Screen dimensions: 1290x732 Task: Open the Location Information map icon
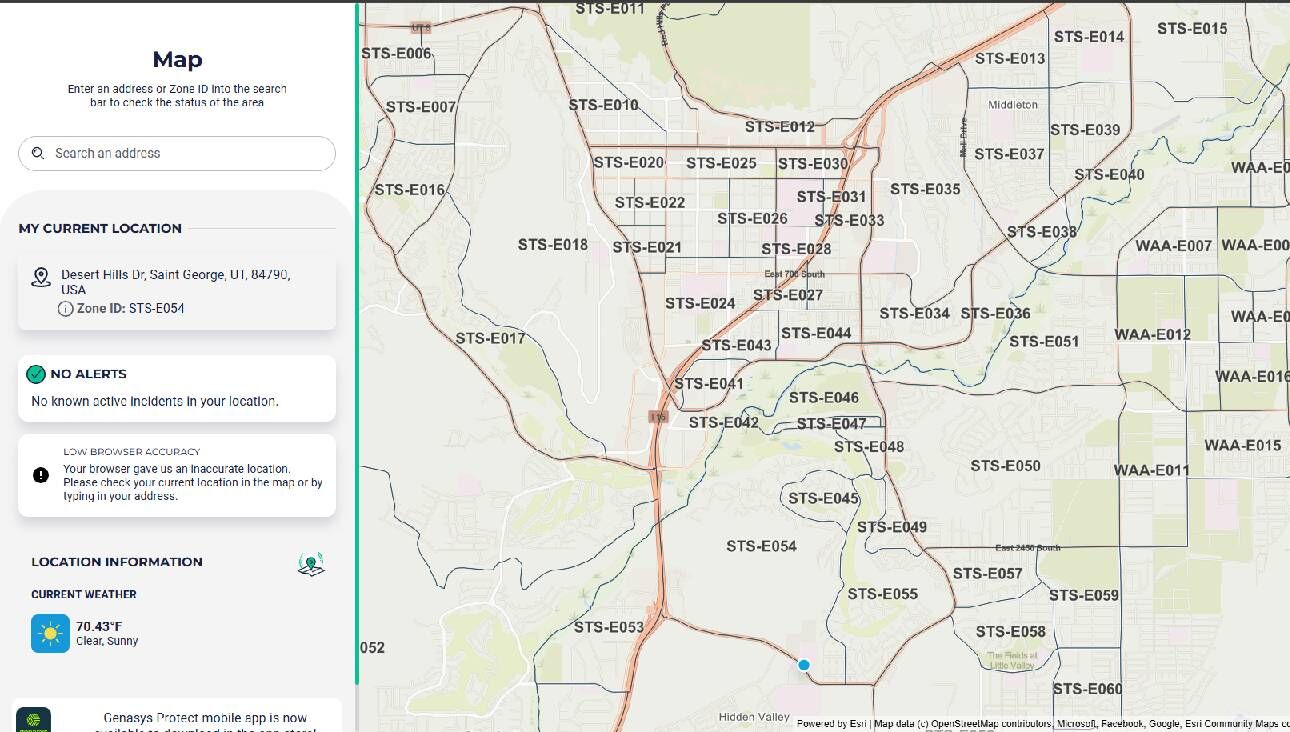[x=312, y=564]
